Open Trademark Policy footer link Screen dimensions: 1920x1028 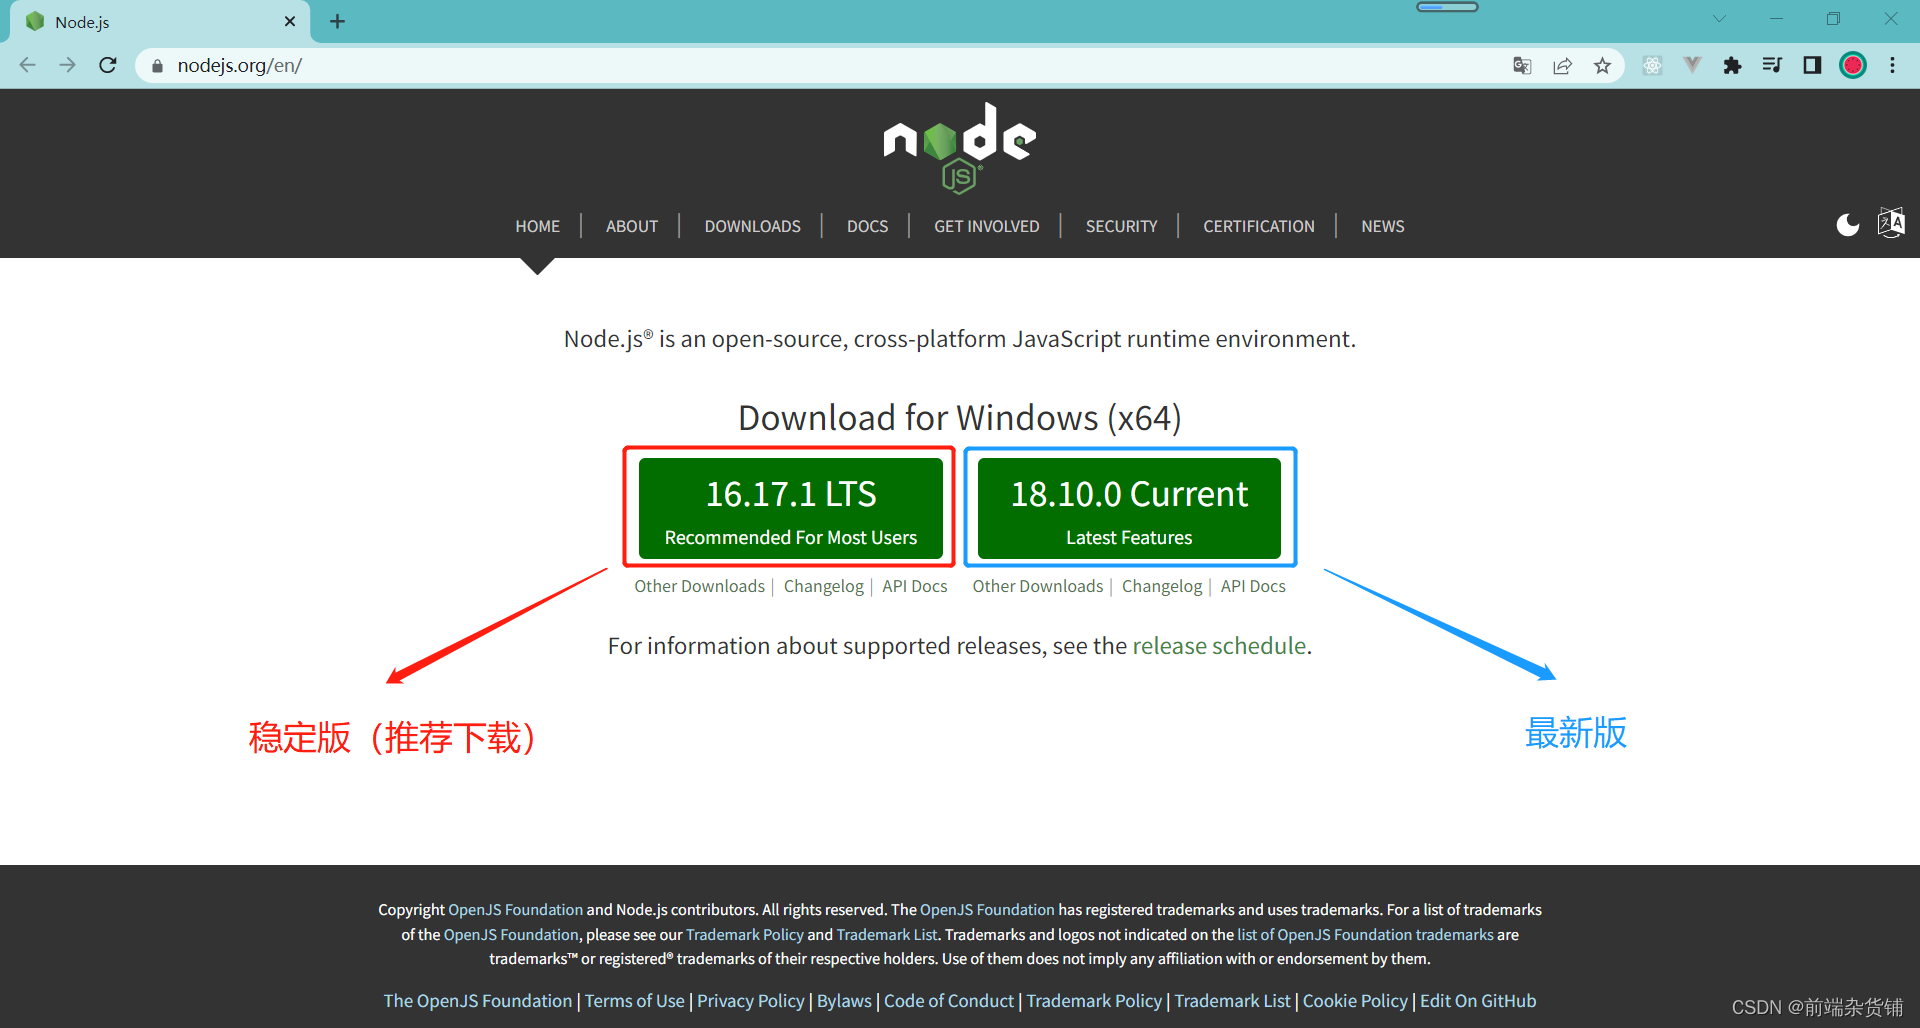[x=1094, y=1001]
